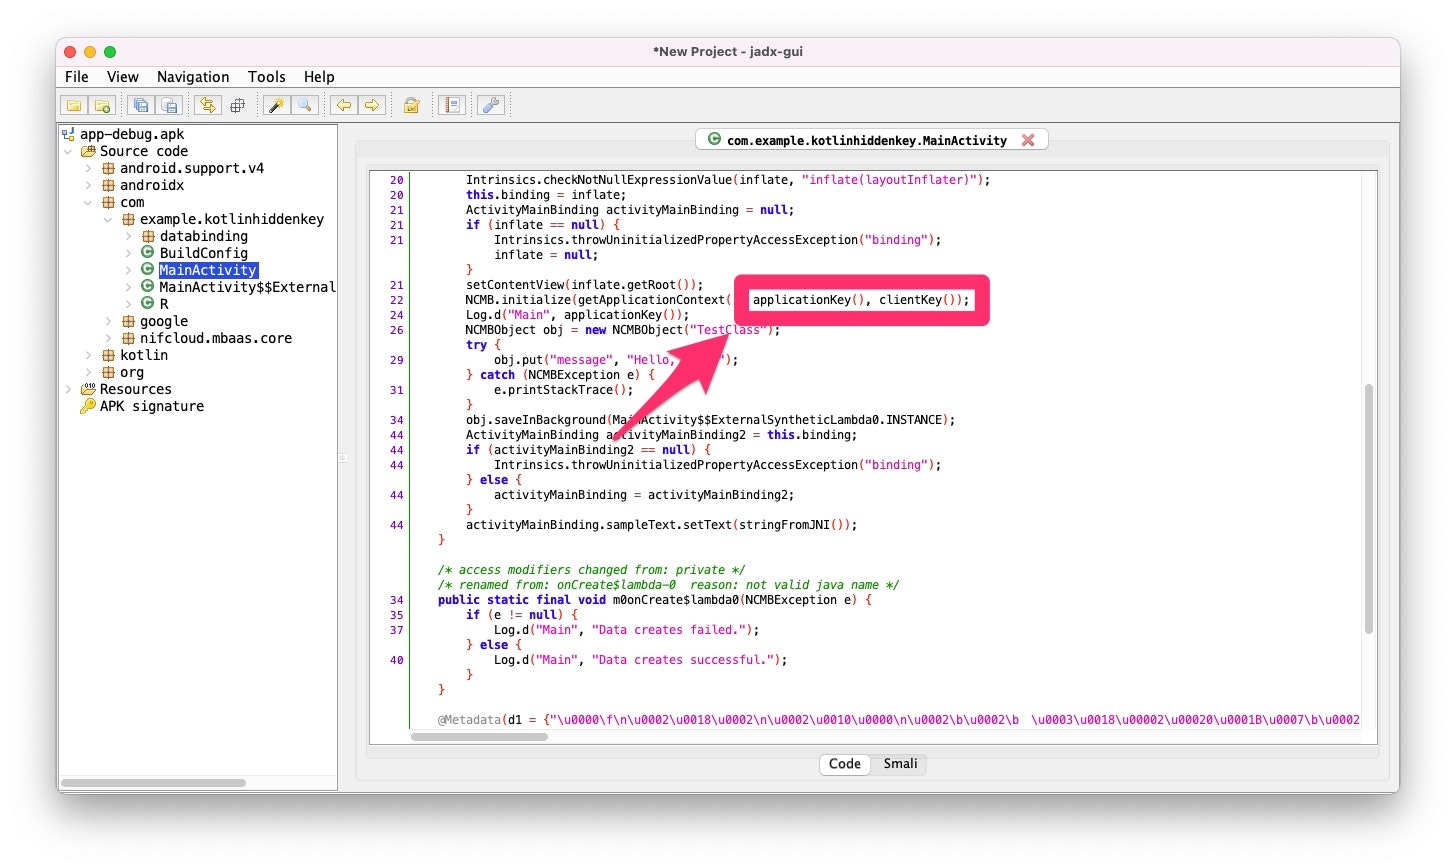Image resolution: width=1456 pixels, height=868 pixels.
Task: Expand the android.support.v4 package
Action: click(88, 169)
